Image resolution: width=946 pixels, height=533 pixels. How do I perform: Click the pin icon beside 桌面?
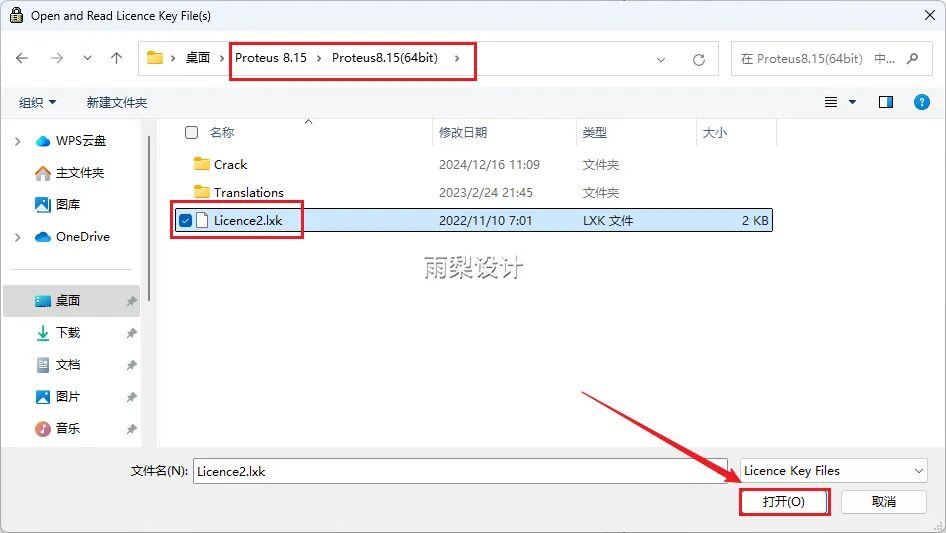pos(131,301)
